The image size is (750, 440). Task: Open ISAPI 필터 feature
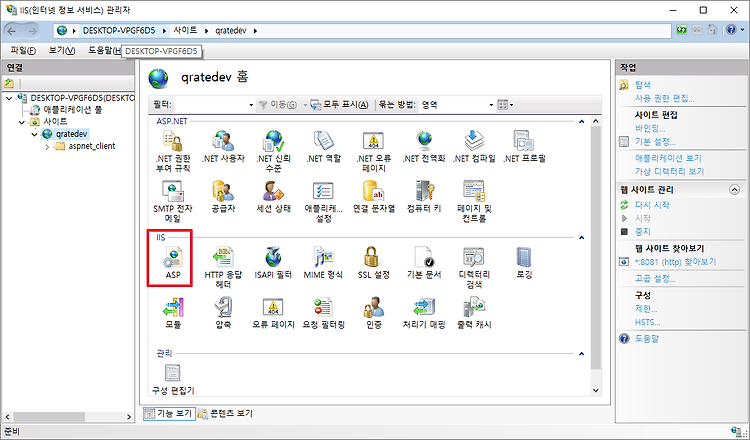pyautogui.click(x=273, y=263)
